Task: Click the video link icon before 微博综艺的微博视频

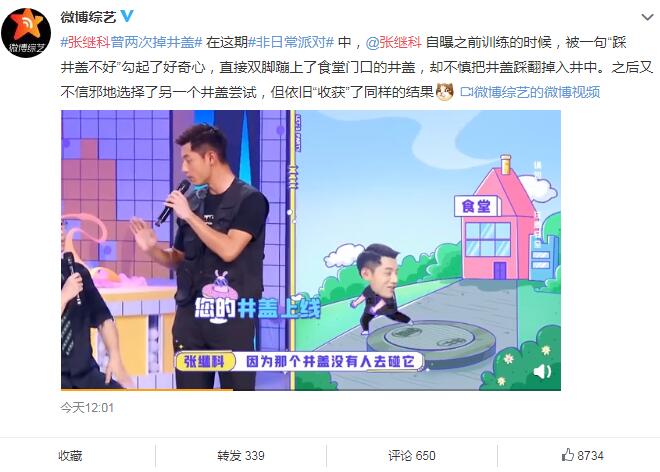Action: point(466,92)
